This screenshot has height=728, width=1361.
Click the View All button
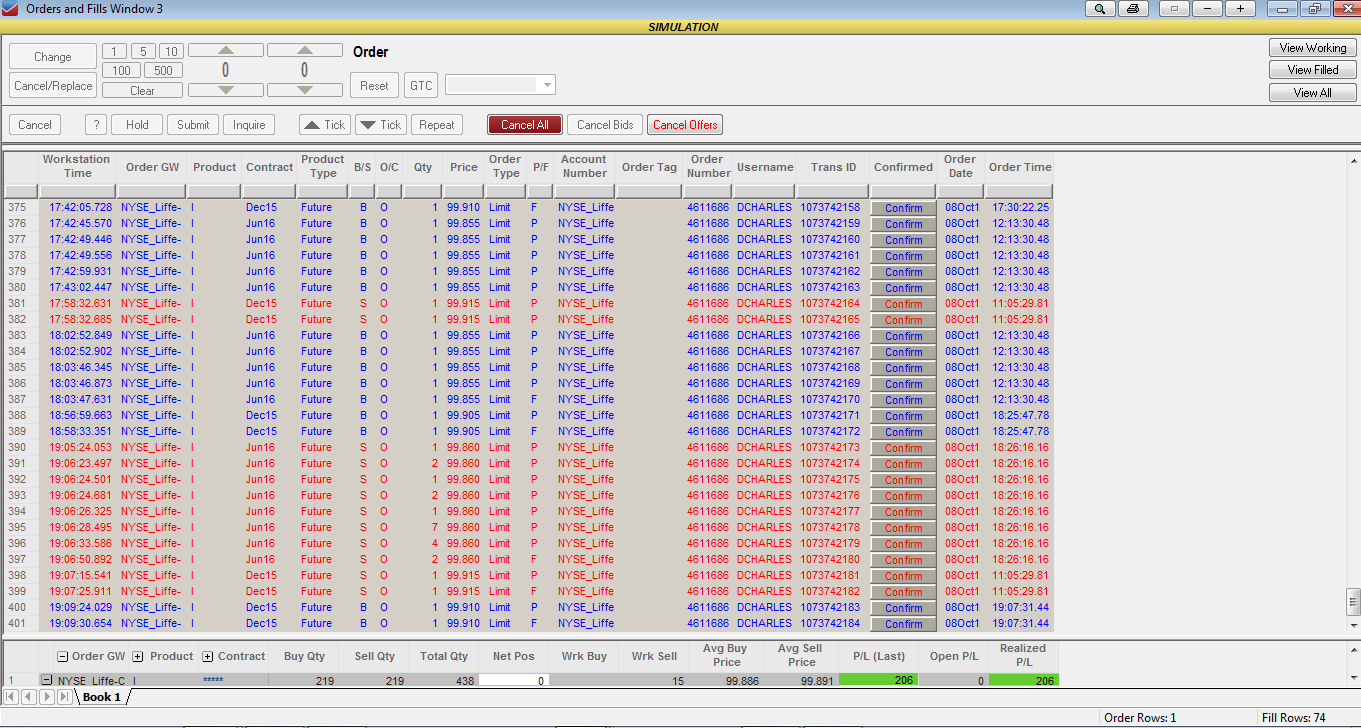(1313, 93)
